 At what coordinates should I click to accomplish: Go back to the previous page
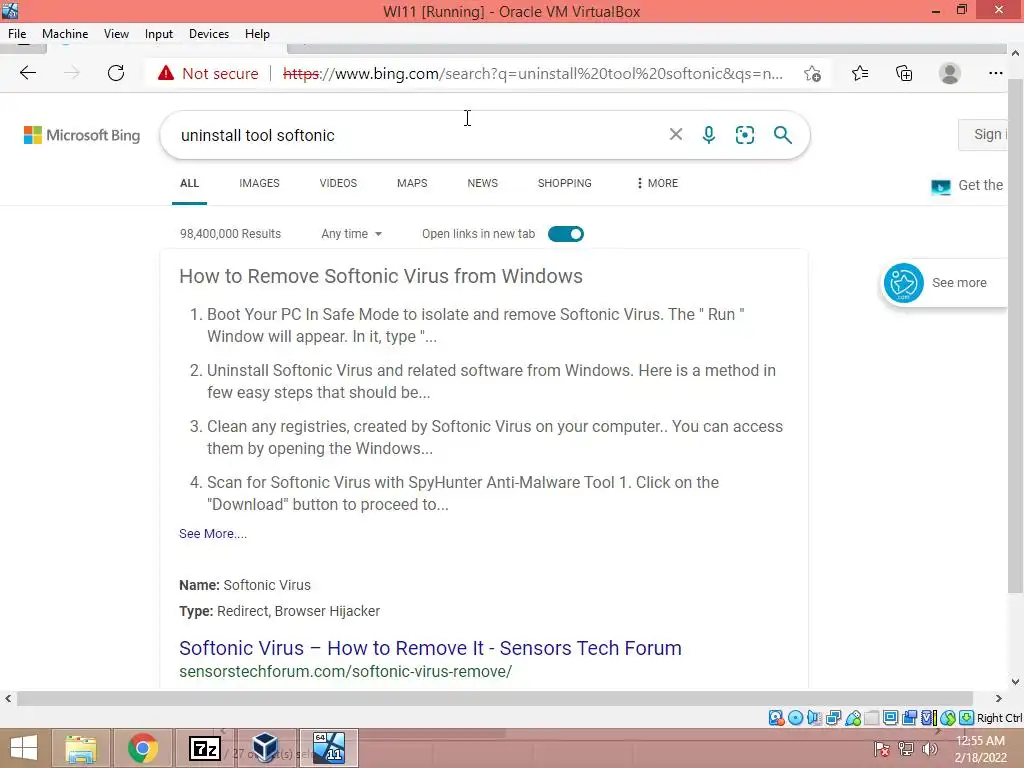tap(27, 73)
